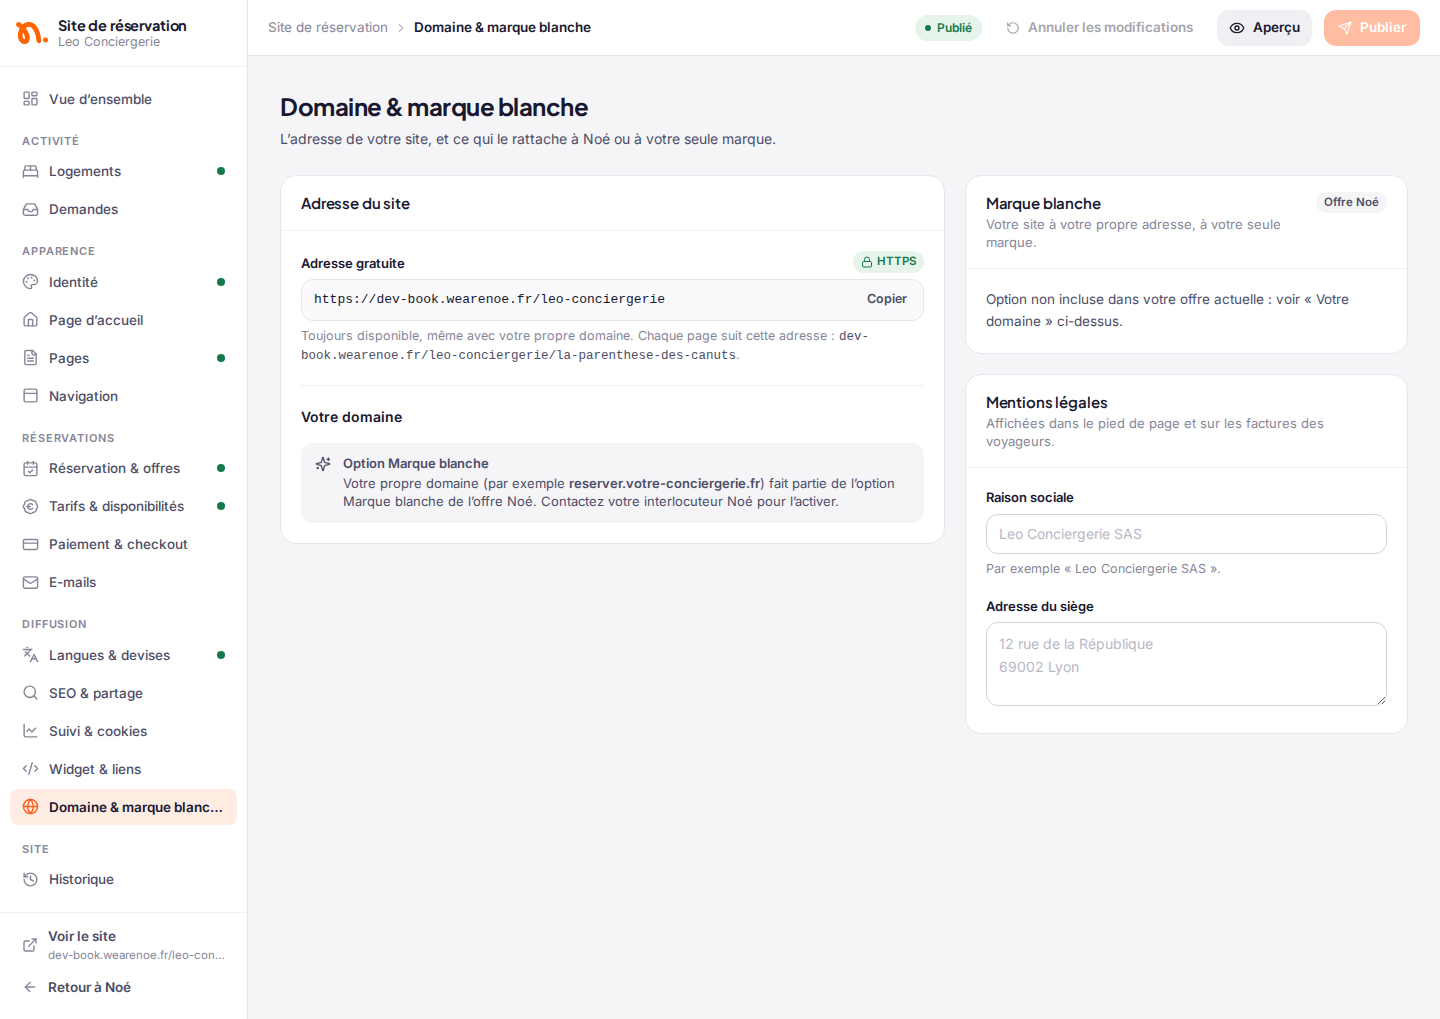Click the HTTPS badge
The image size is (1440, 1019).
coord(888,262)
